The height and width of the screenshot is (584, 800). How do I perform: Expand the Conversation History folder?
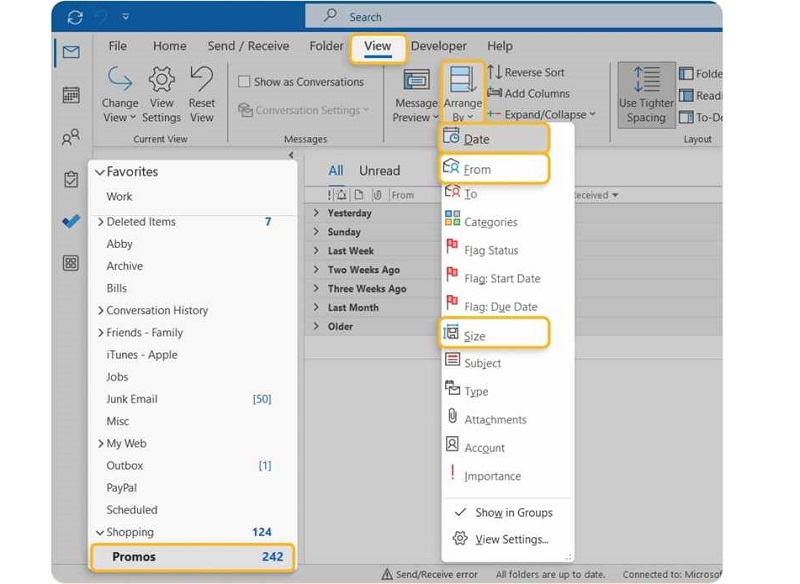pyautogui.click(x=100, y=310)
